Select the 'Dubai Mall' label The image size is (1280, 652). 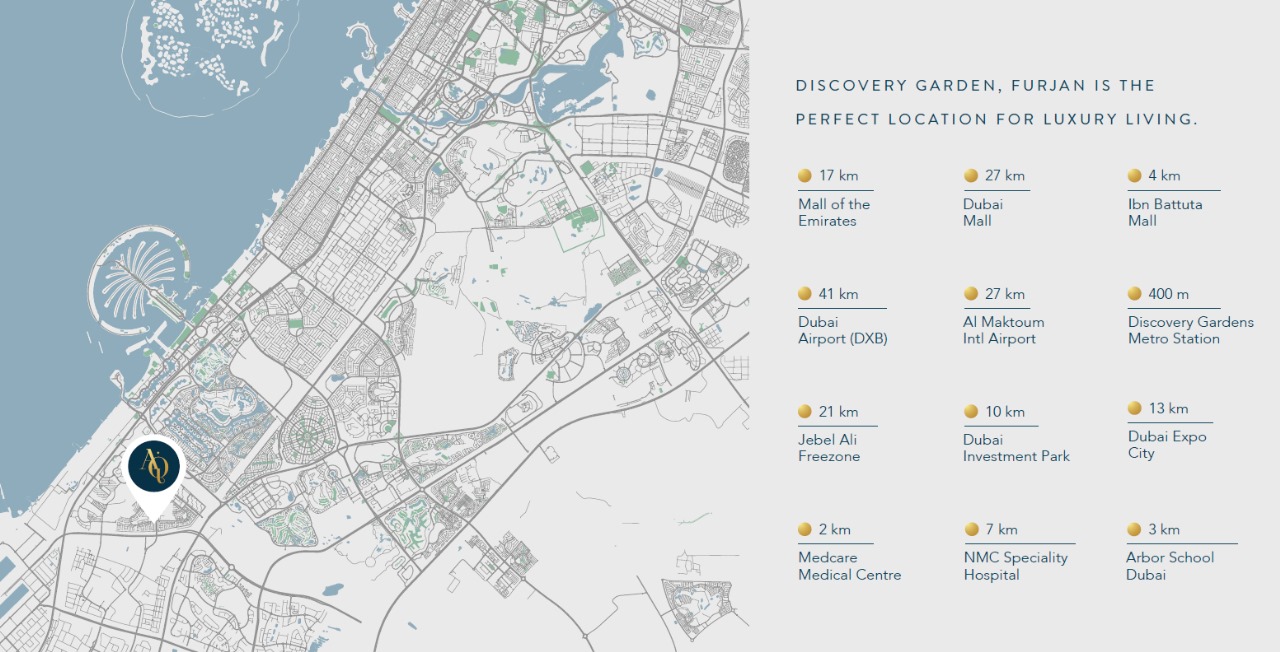(x=983, y=212)
